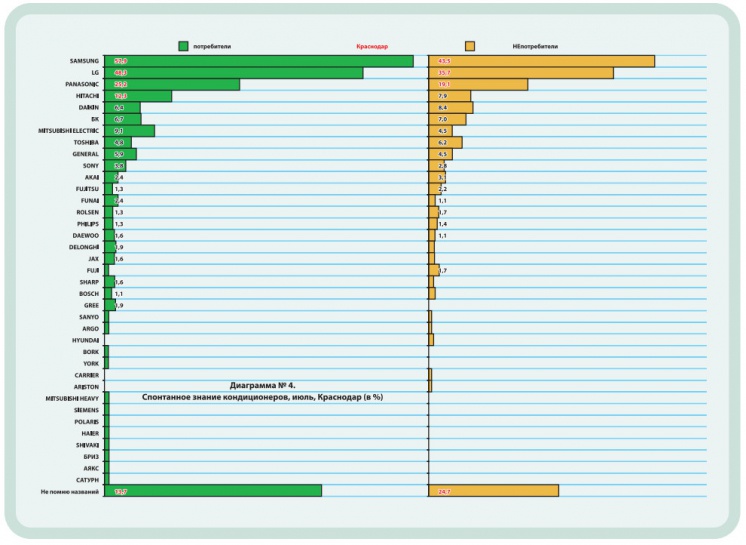Select the orange bar showing 24,7
The height and width of the screenshot is (545, 746).
pyautogui.click(x=493, y=491)
